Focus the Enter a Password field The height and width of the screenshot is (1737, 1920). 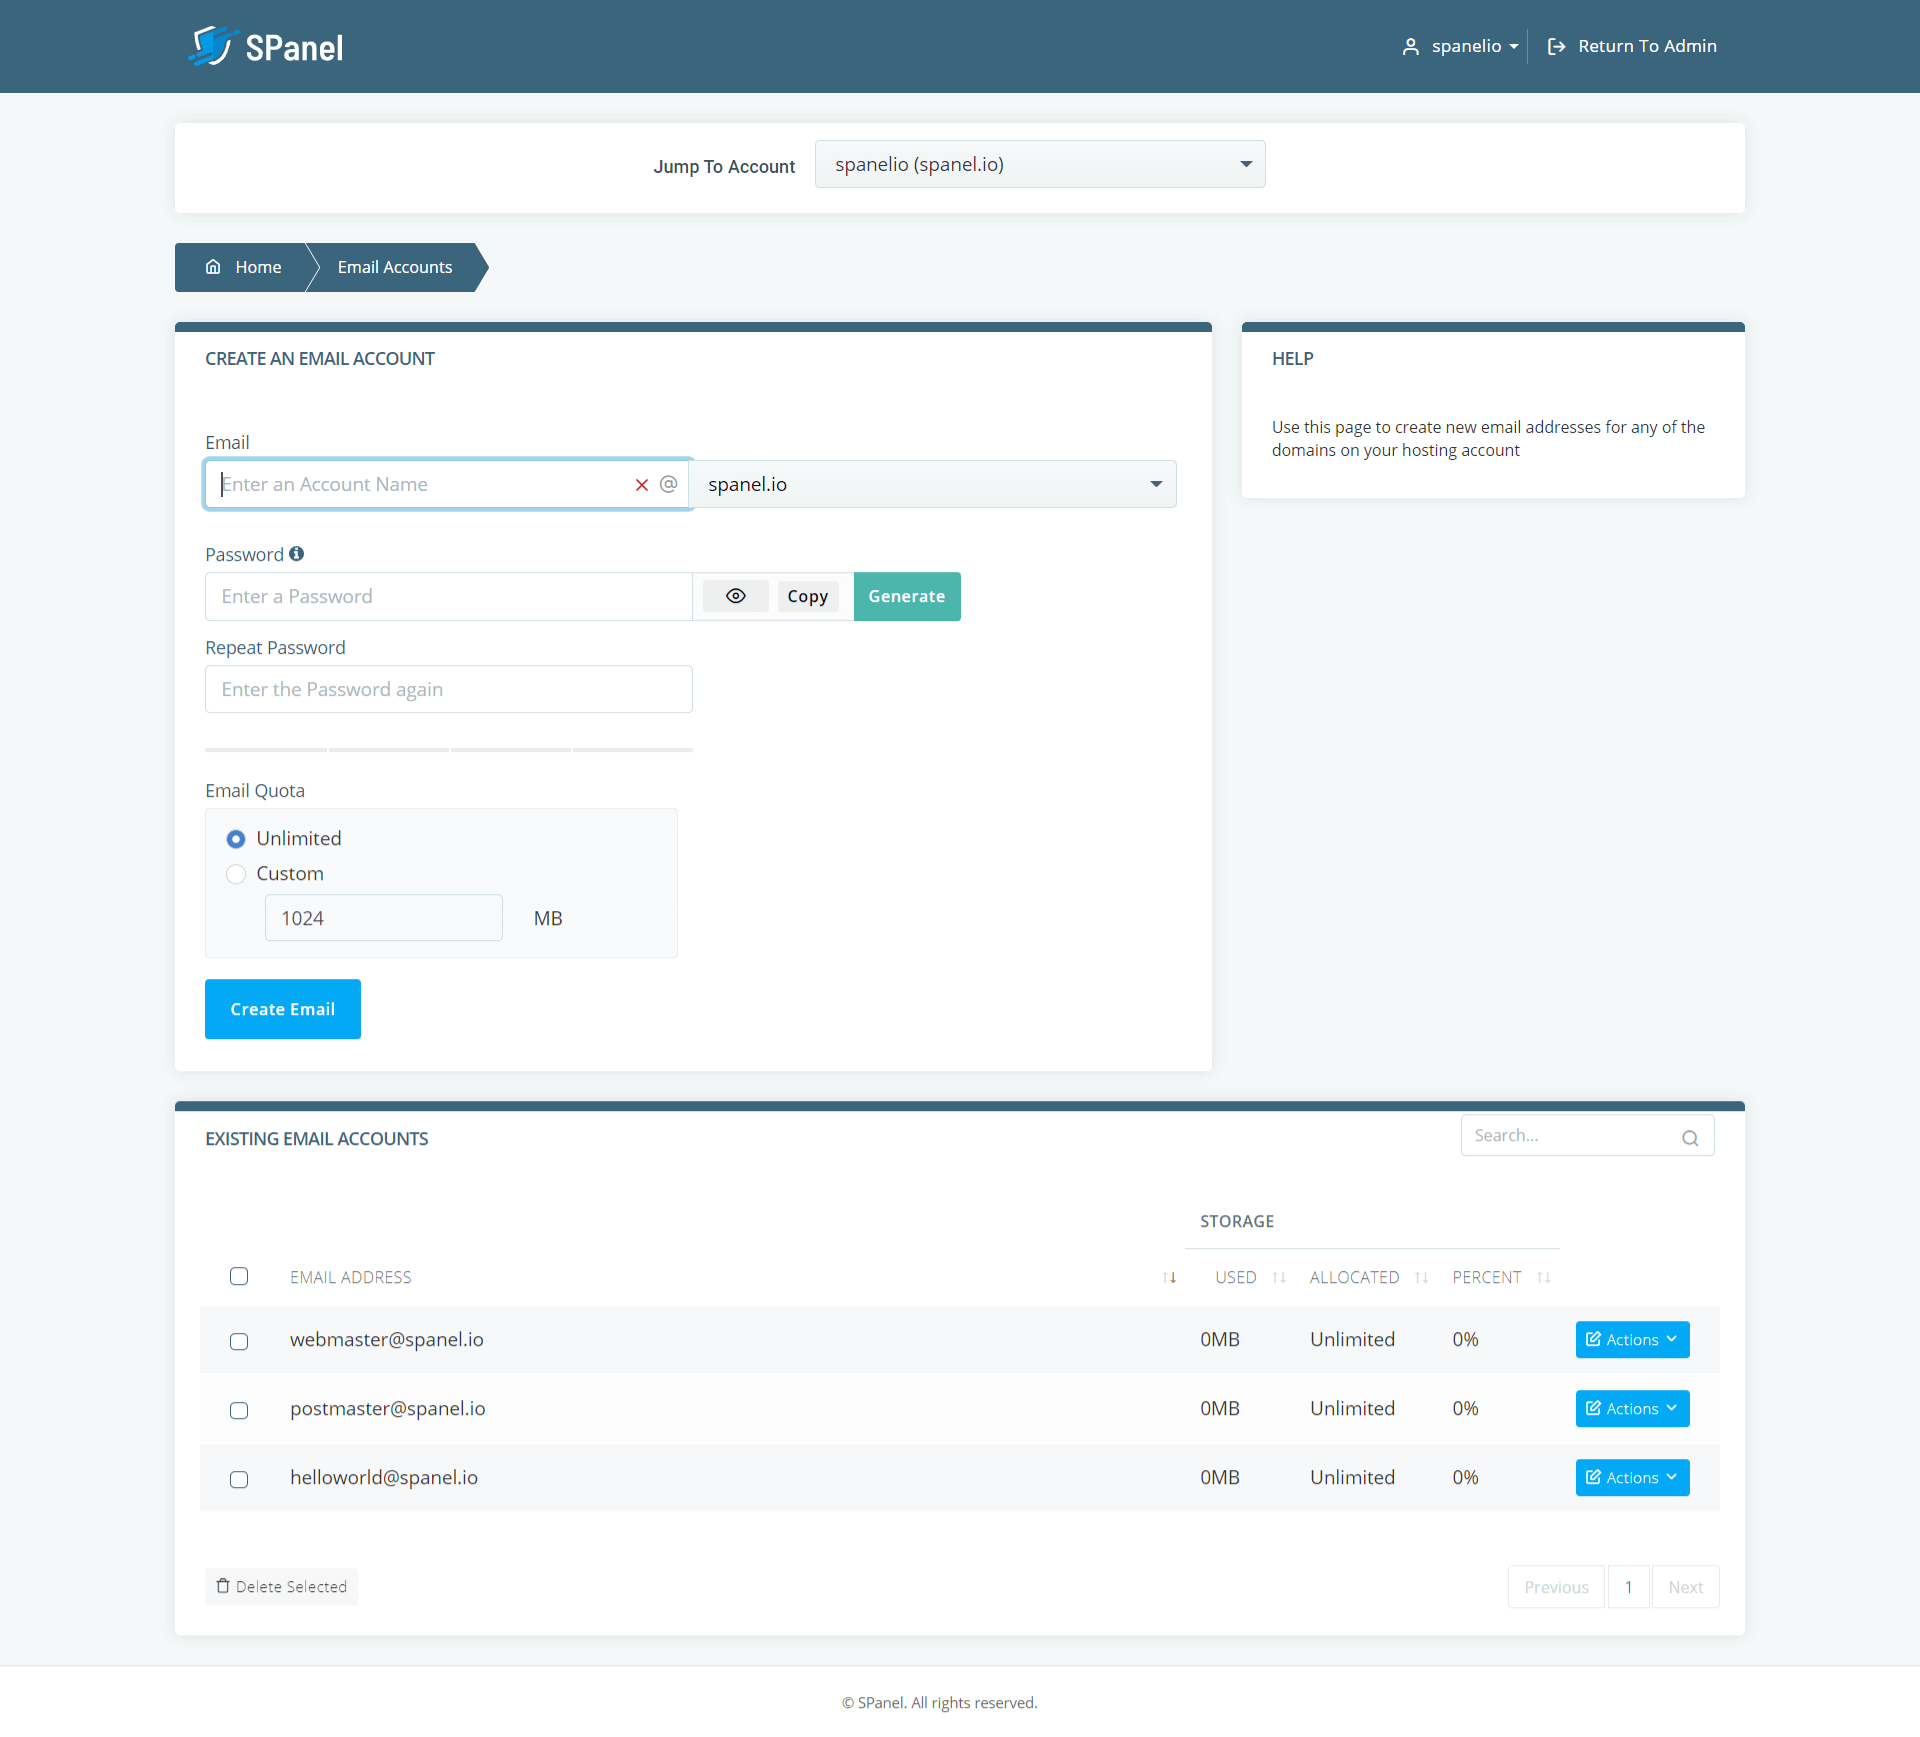449,596
